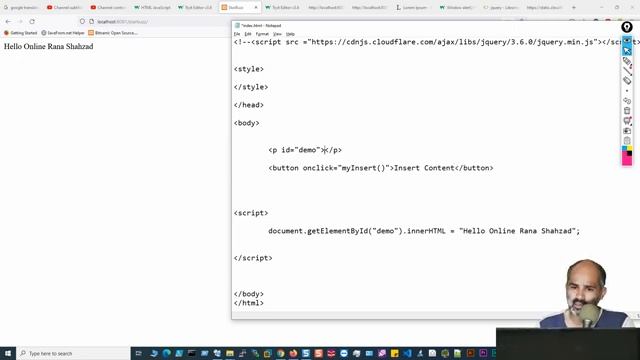Choose the small dot brush size option
The width and height of the screenshot is (640, 360).
point(627,91)
